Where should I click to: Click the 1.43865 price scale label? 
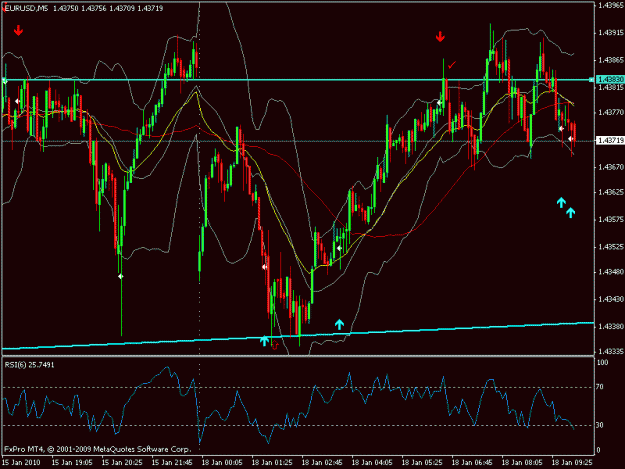611,60
